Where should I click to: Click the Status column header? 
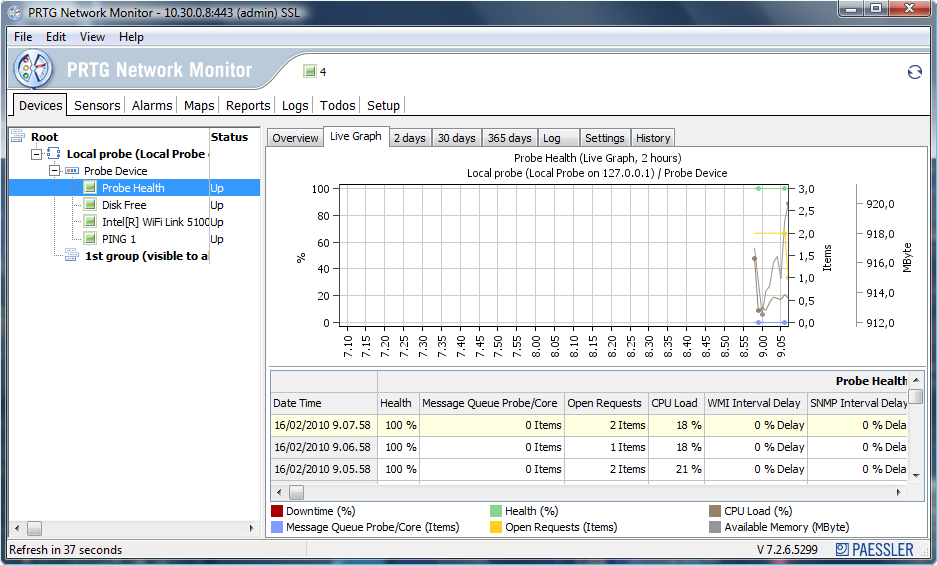[229, 137]
